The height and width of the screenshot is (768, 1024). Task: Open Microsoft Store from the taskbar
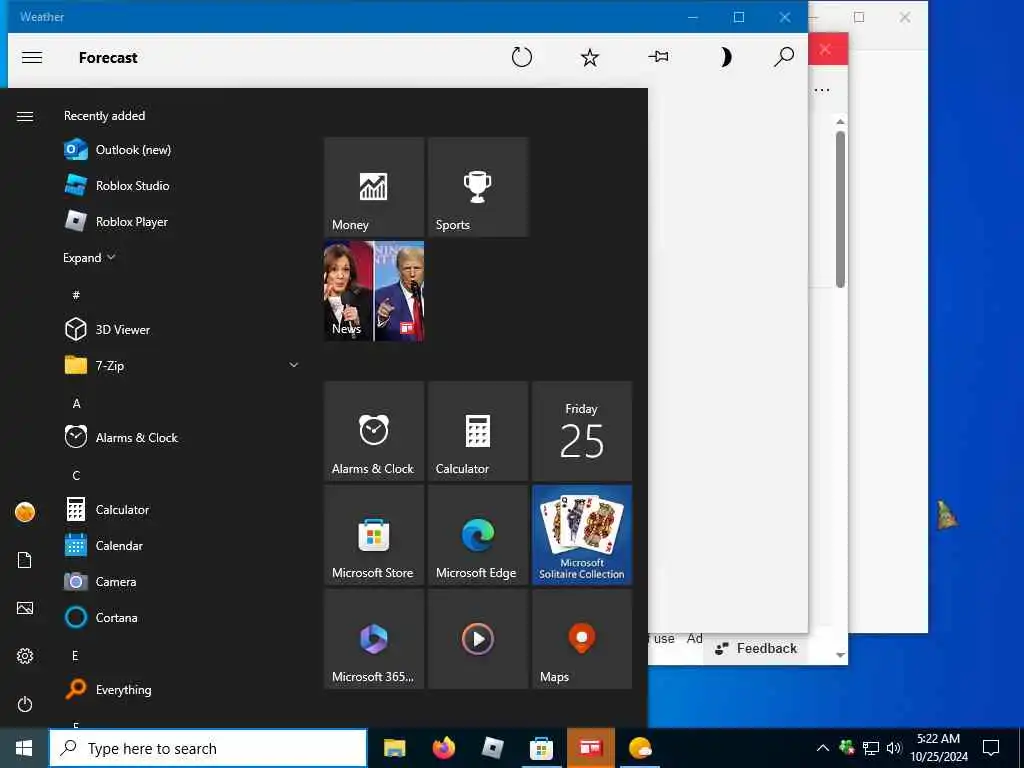(x=541, y=748)
